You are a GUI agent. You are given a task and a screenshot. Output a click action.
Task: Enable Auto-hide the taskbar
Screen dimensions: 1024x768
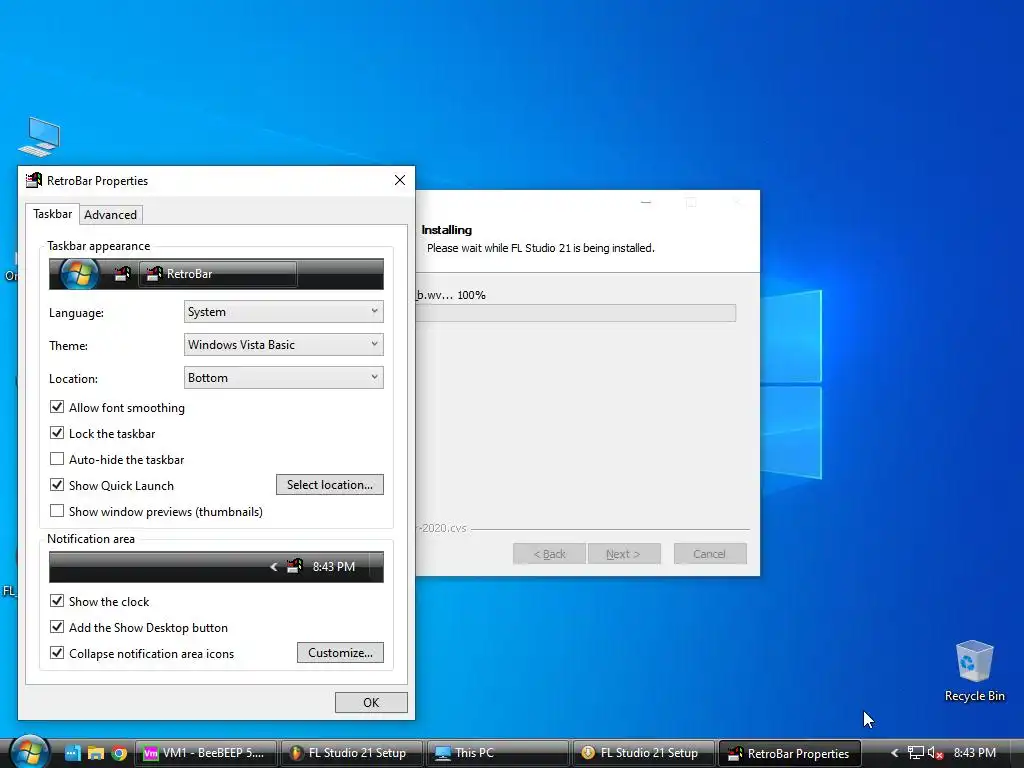(x=57, y=459)
